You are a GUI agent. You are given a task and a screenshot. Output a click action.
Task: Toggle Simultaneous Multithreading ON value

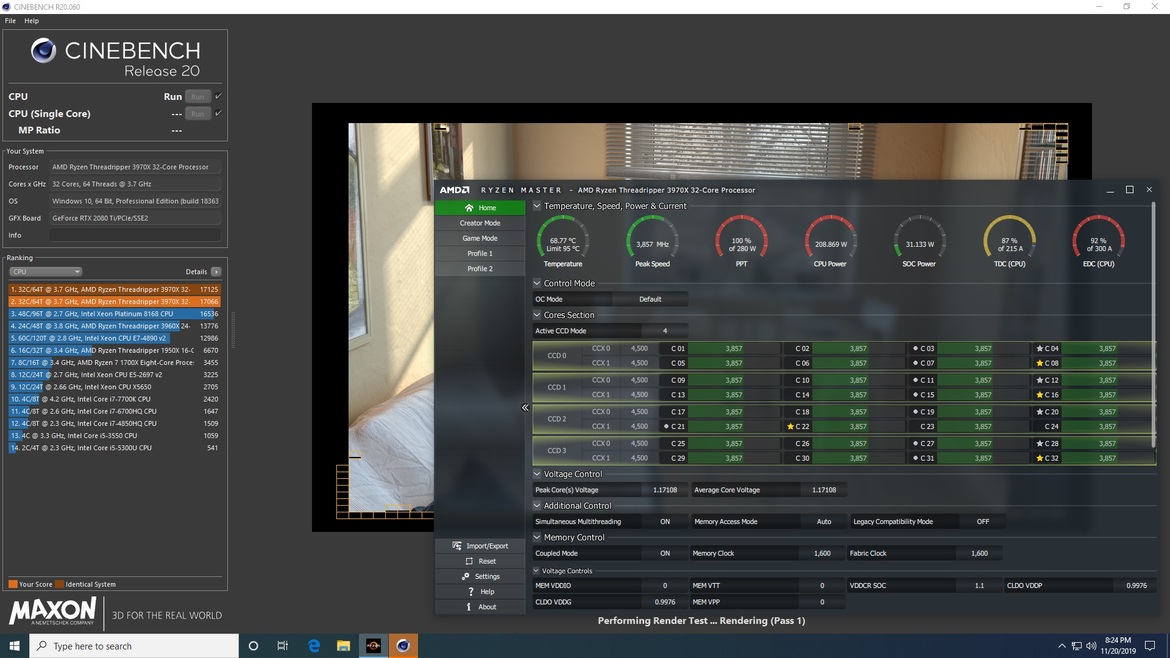coord(665,521)
